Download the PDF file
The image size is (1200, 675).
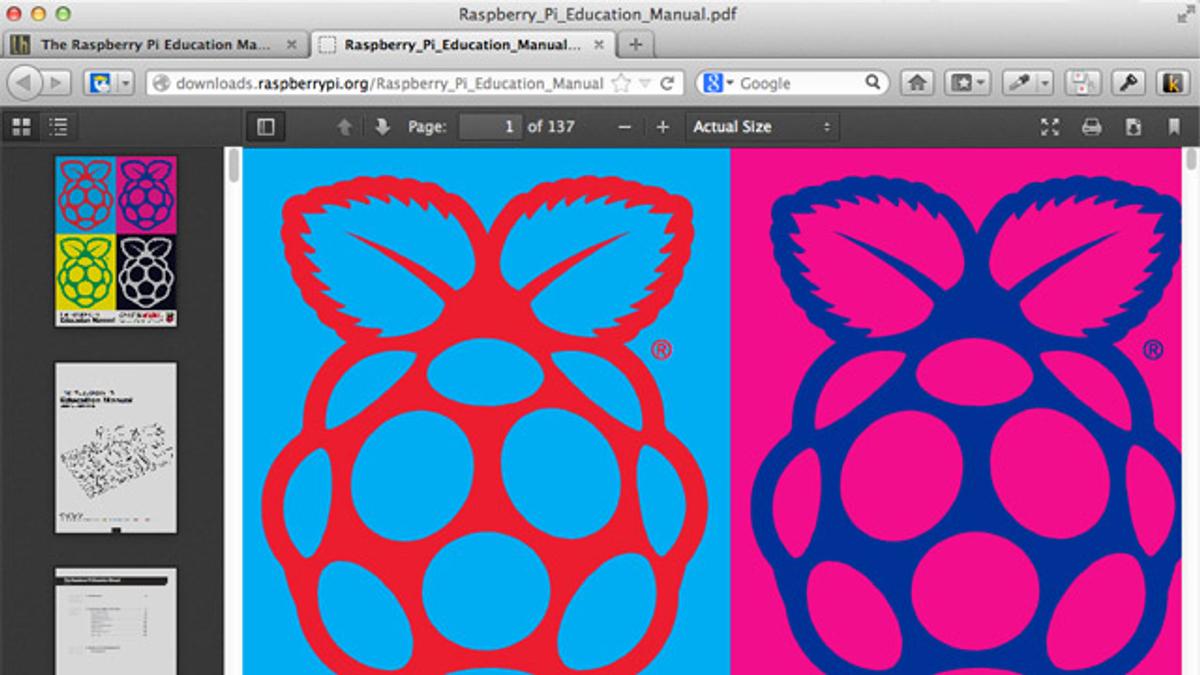1133,127
